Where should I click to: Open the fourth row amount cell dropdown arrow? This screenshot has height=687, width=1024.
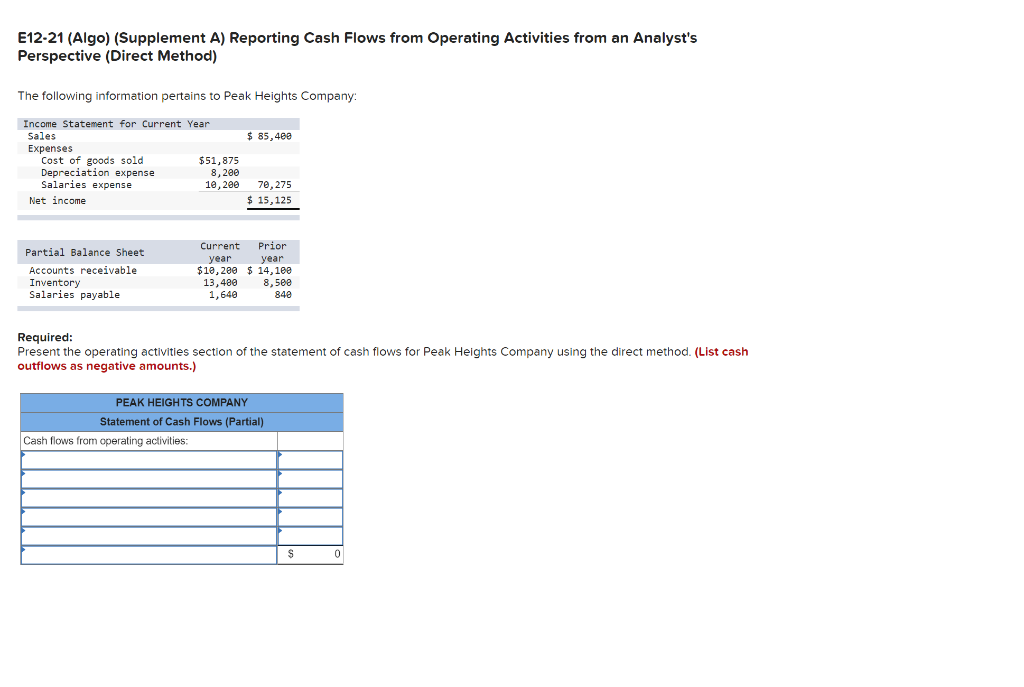[280, 511]
